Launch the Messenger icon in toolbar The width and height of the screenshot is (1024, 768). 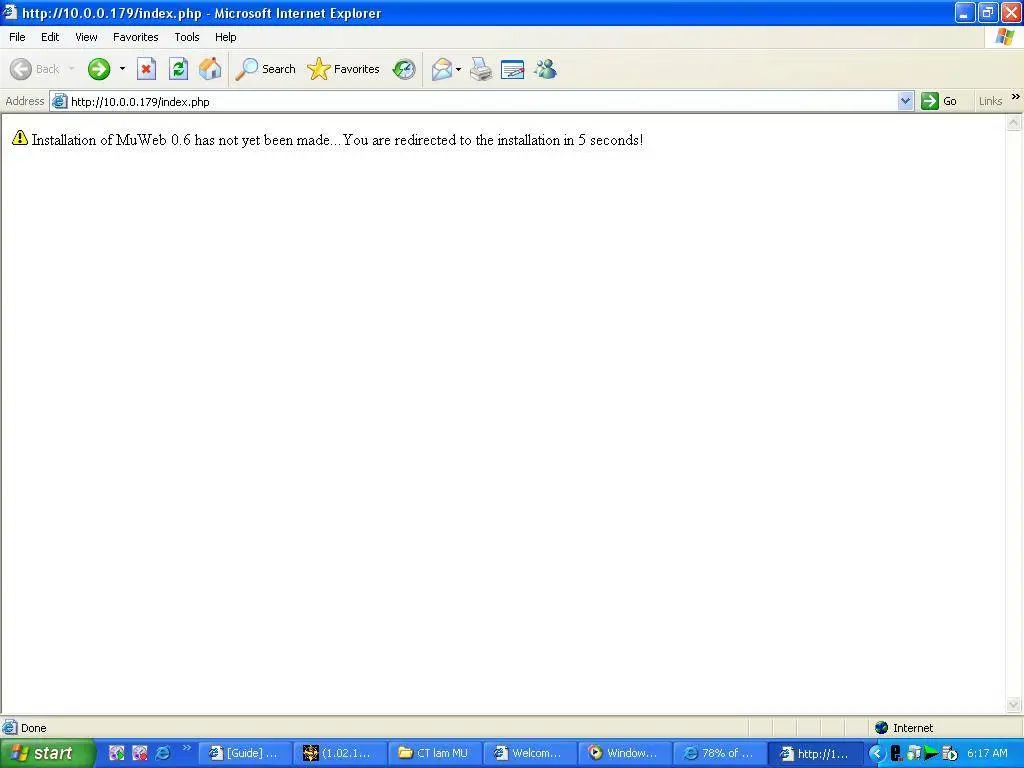pos(545,69)
